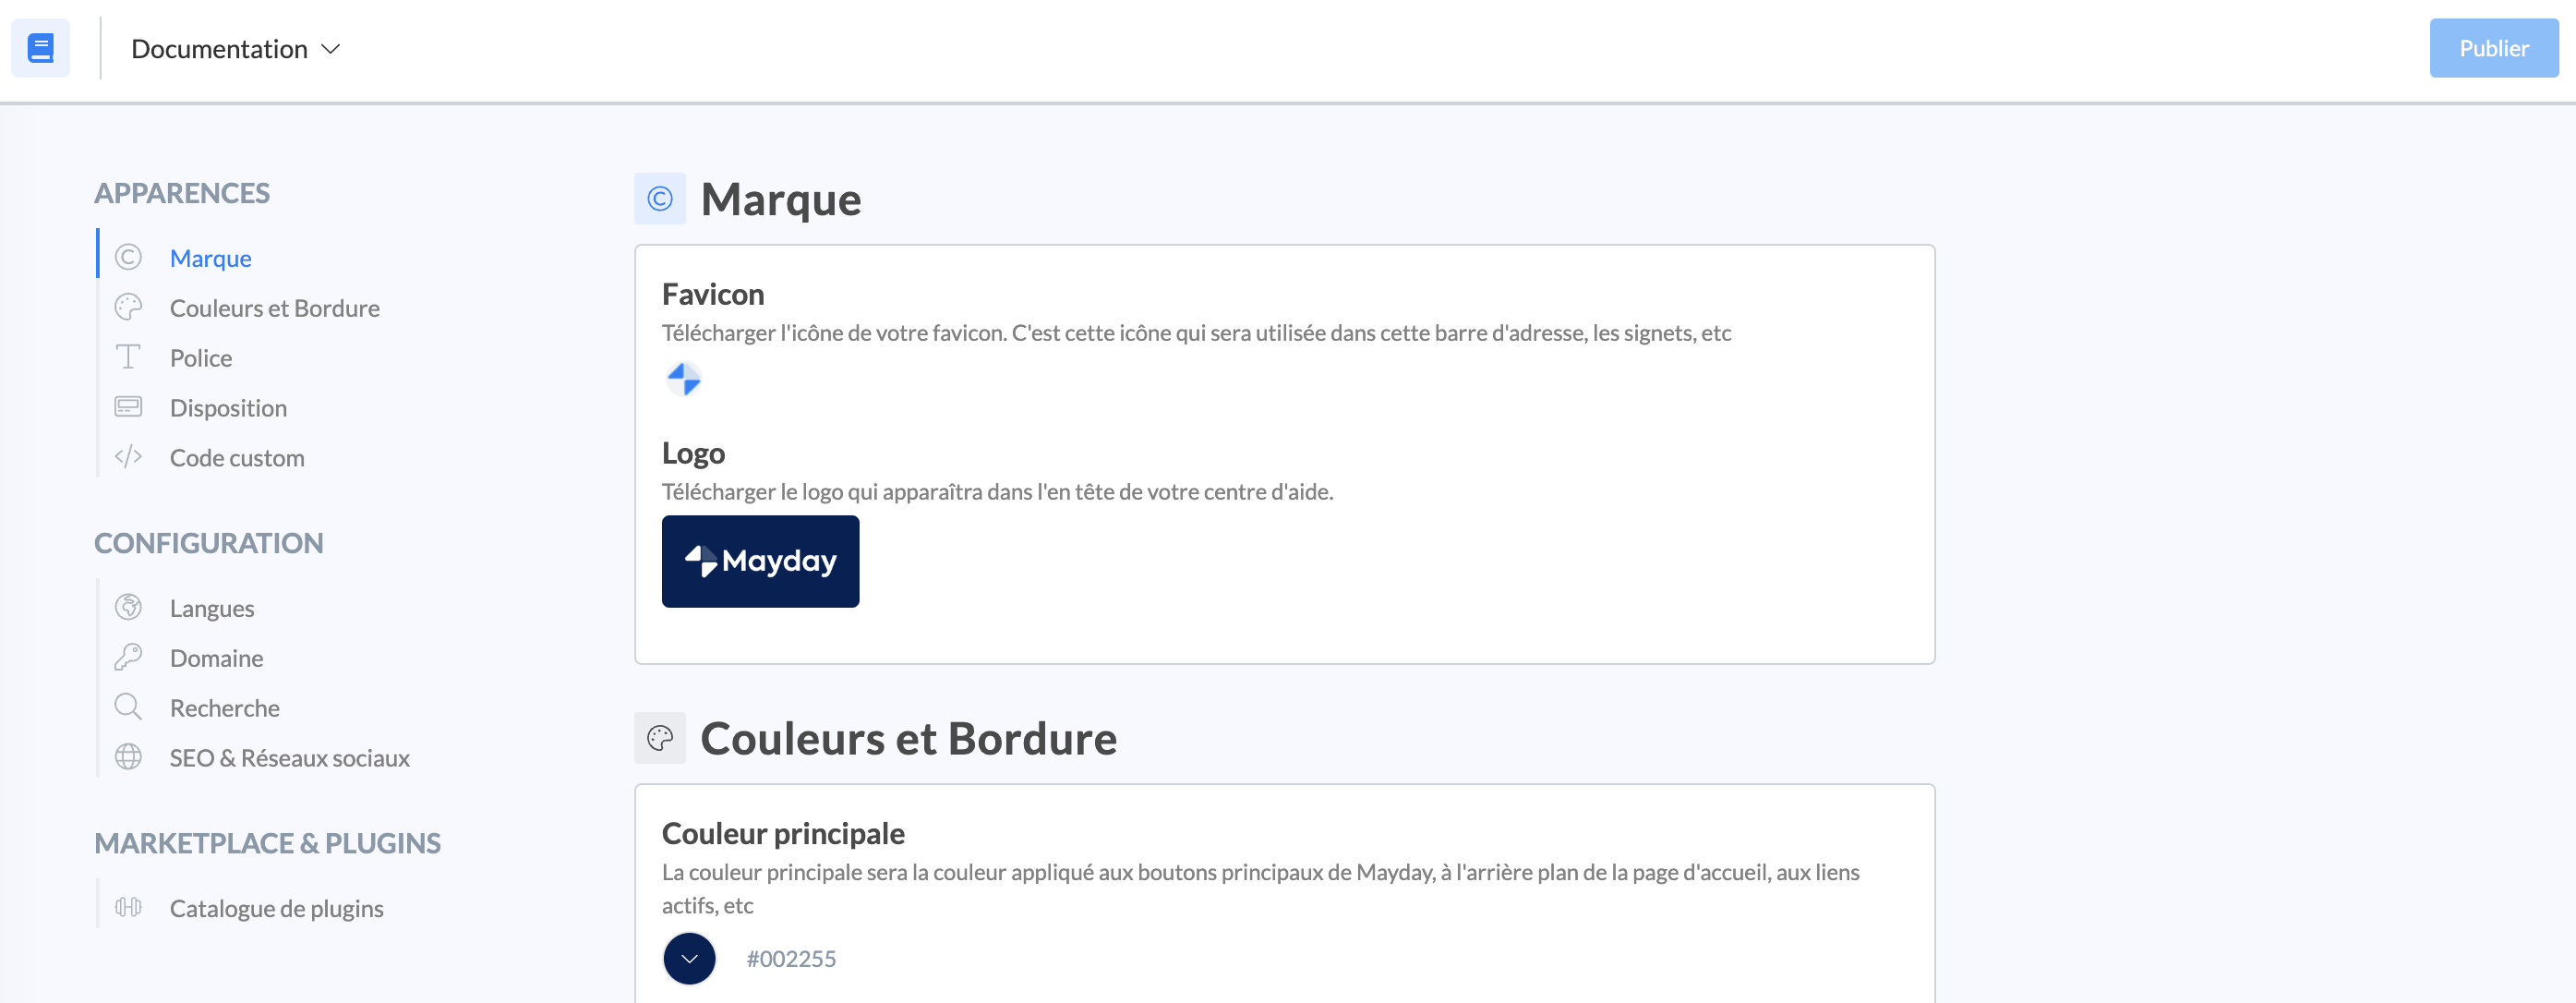Open Code custom via the code icon

(x=128, y=457)
